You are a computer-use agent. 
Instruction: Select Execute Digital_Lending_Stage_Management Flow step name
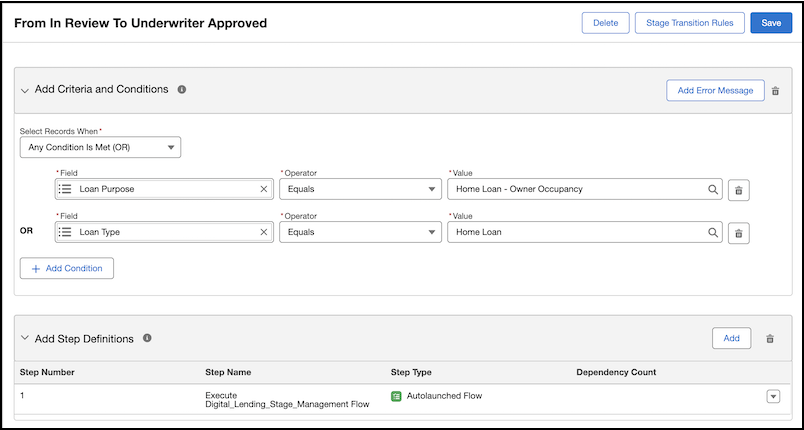287,400
